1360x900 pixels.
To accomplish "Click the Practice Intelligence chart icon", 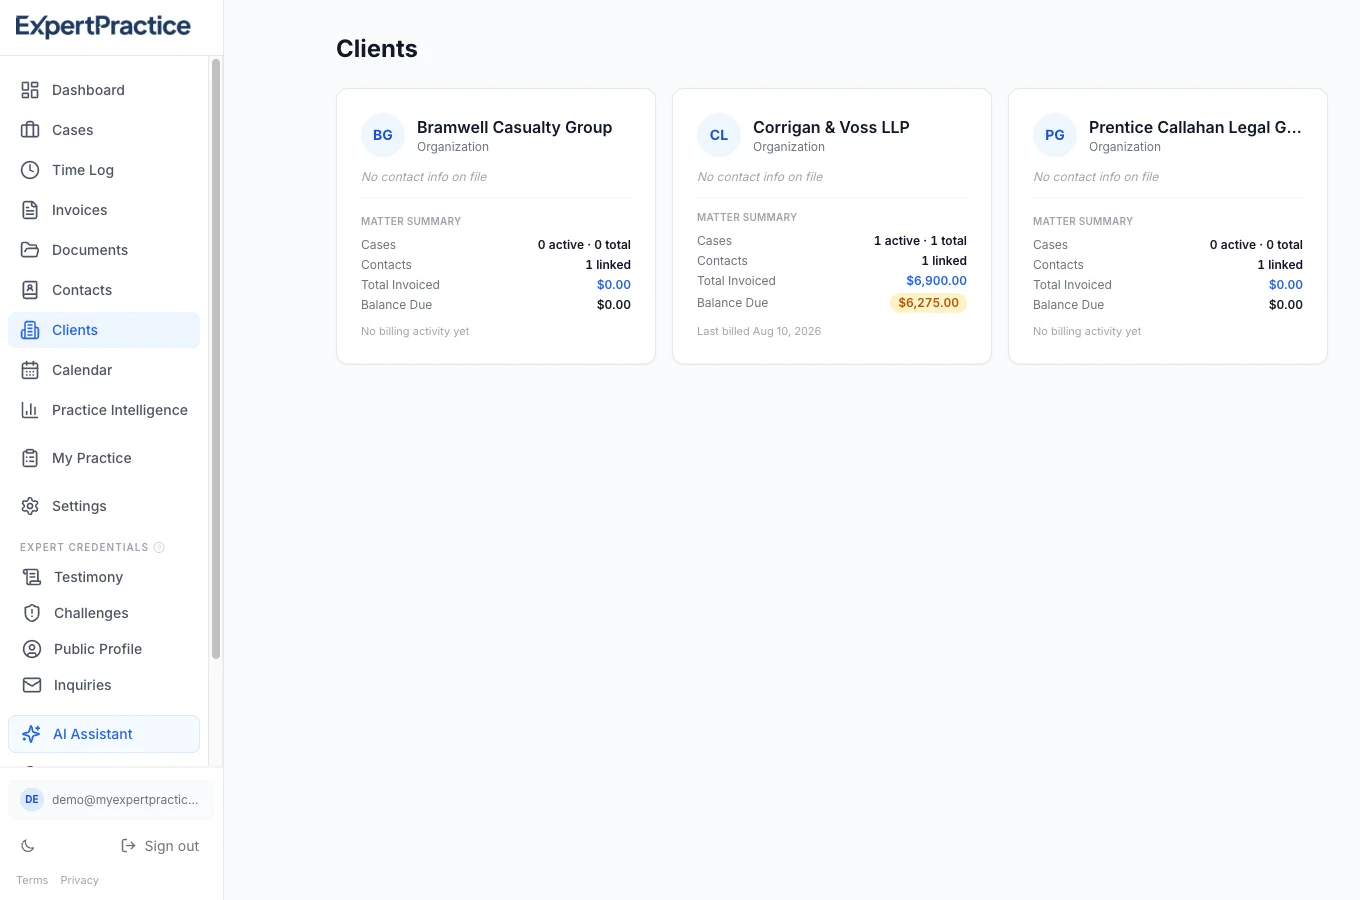I will click(x=30, y=410).
